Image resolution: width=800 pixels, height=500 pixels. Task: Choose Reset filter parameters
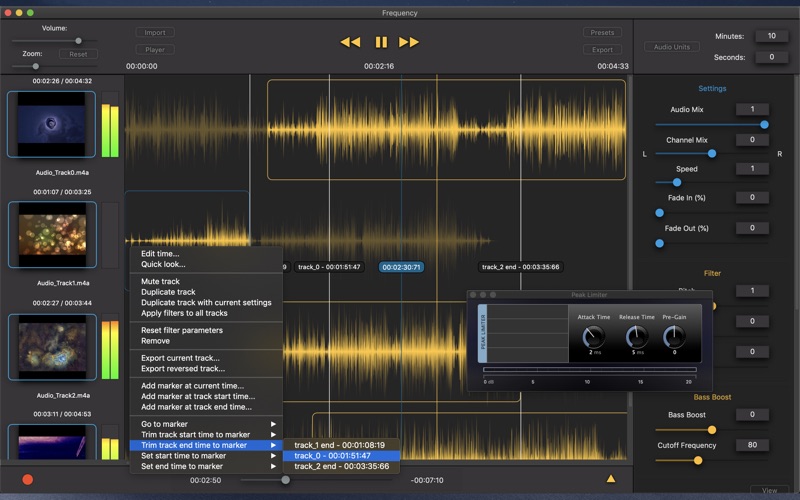coord(206,330)
